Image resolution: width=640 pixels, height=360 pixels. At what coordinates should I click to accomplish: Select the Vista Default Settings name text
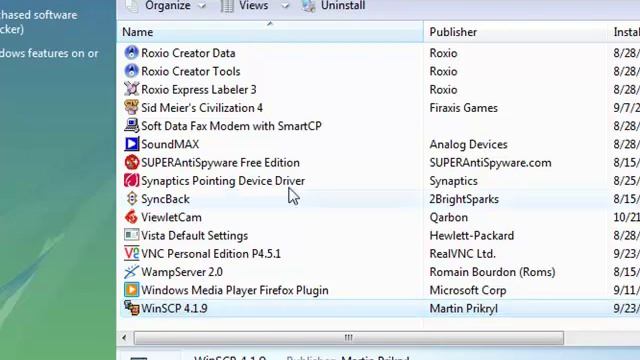[x=194, y=236]
